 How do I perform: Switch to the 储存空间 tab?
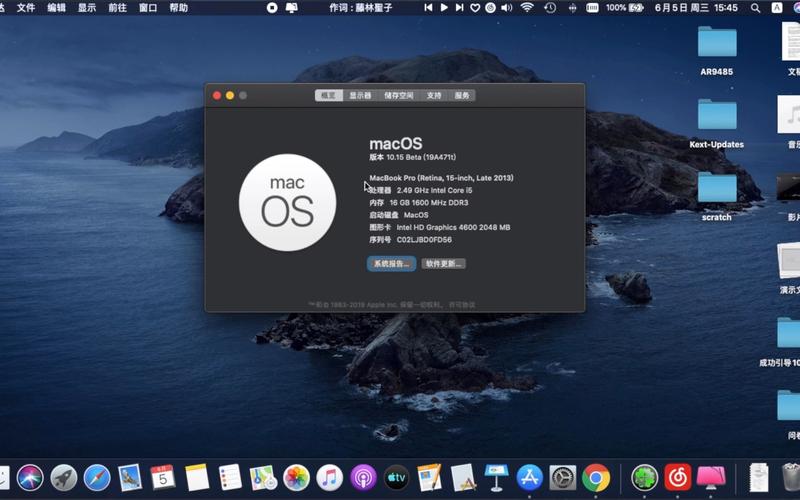click(399, 95)
